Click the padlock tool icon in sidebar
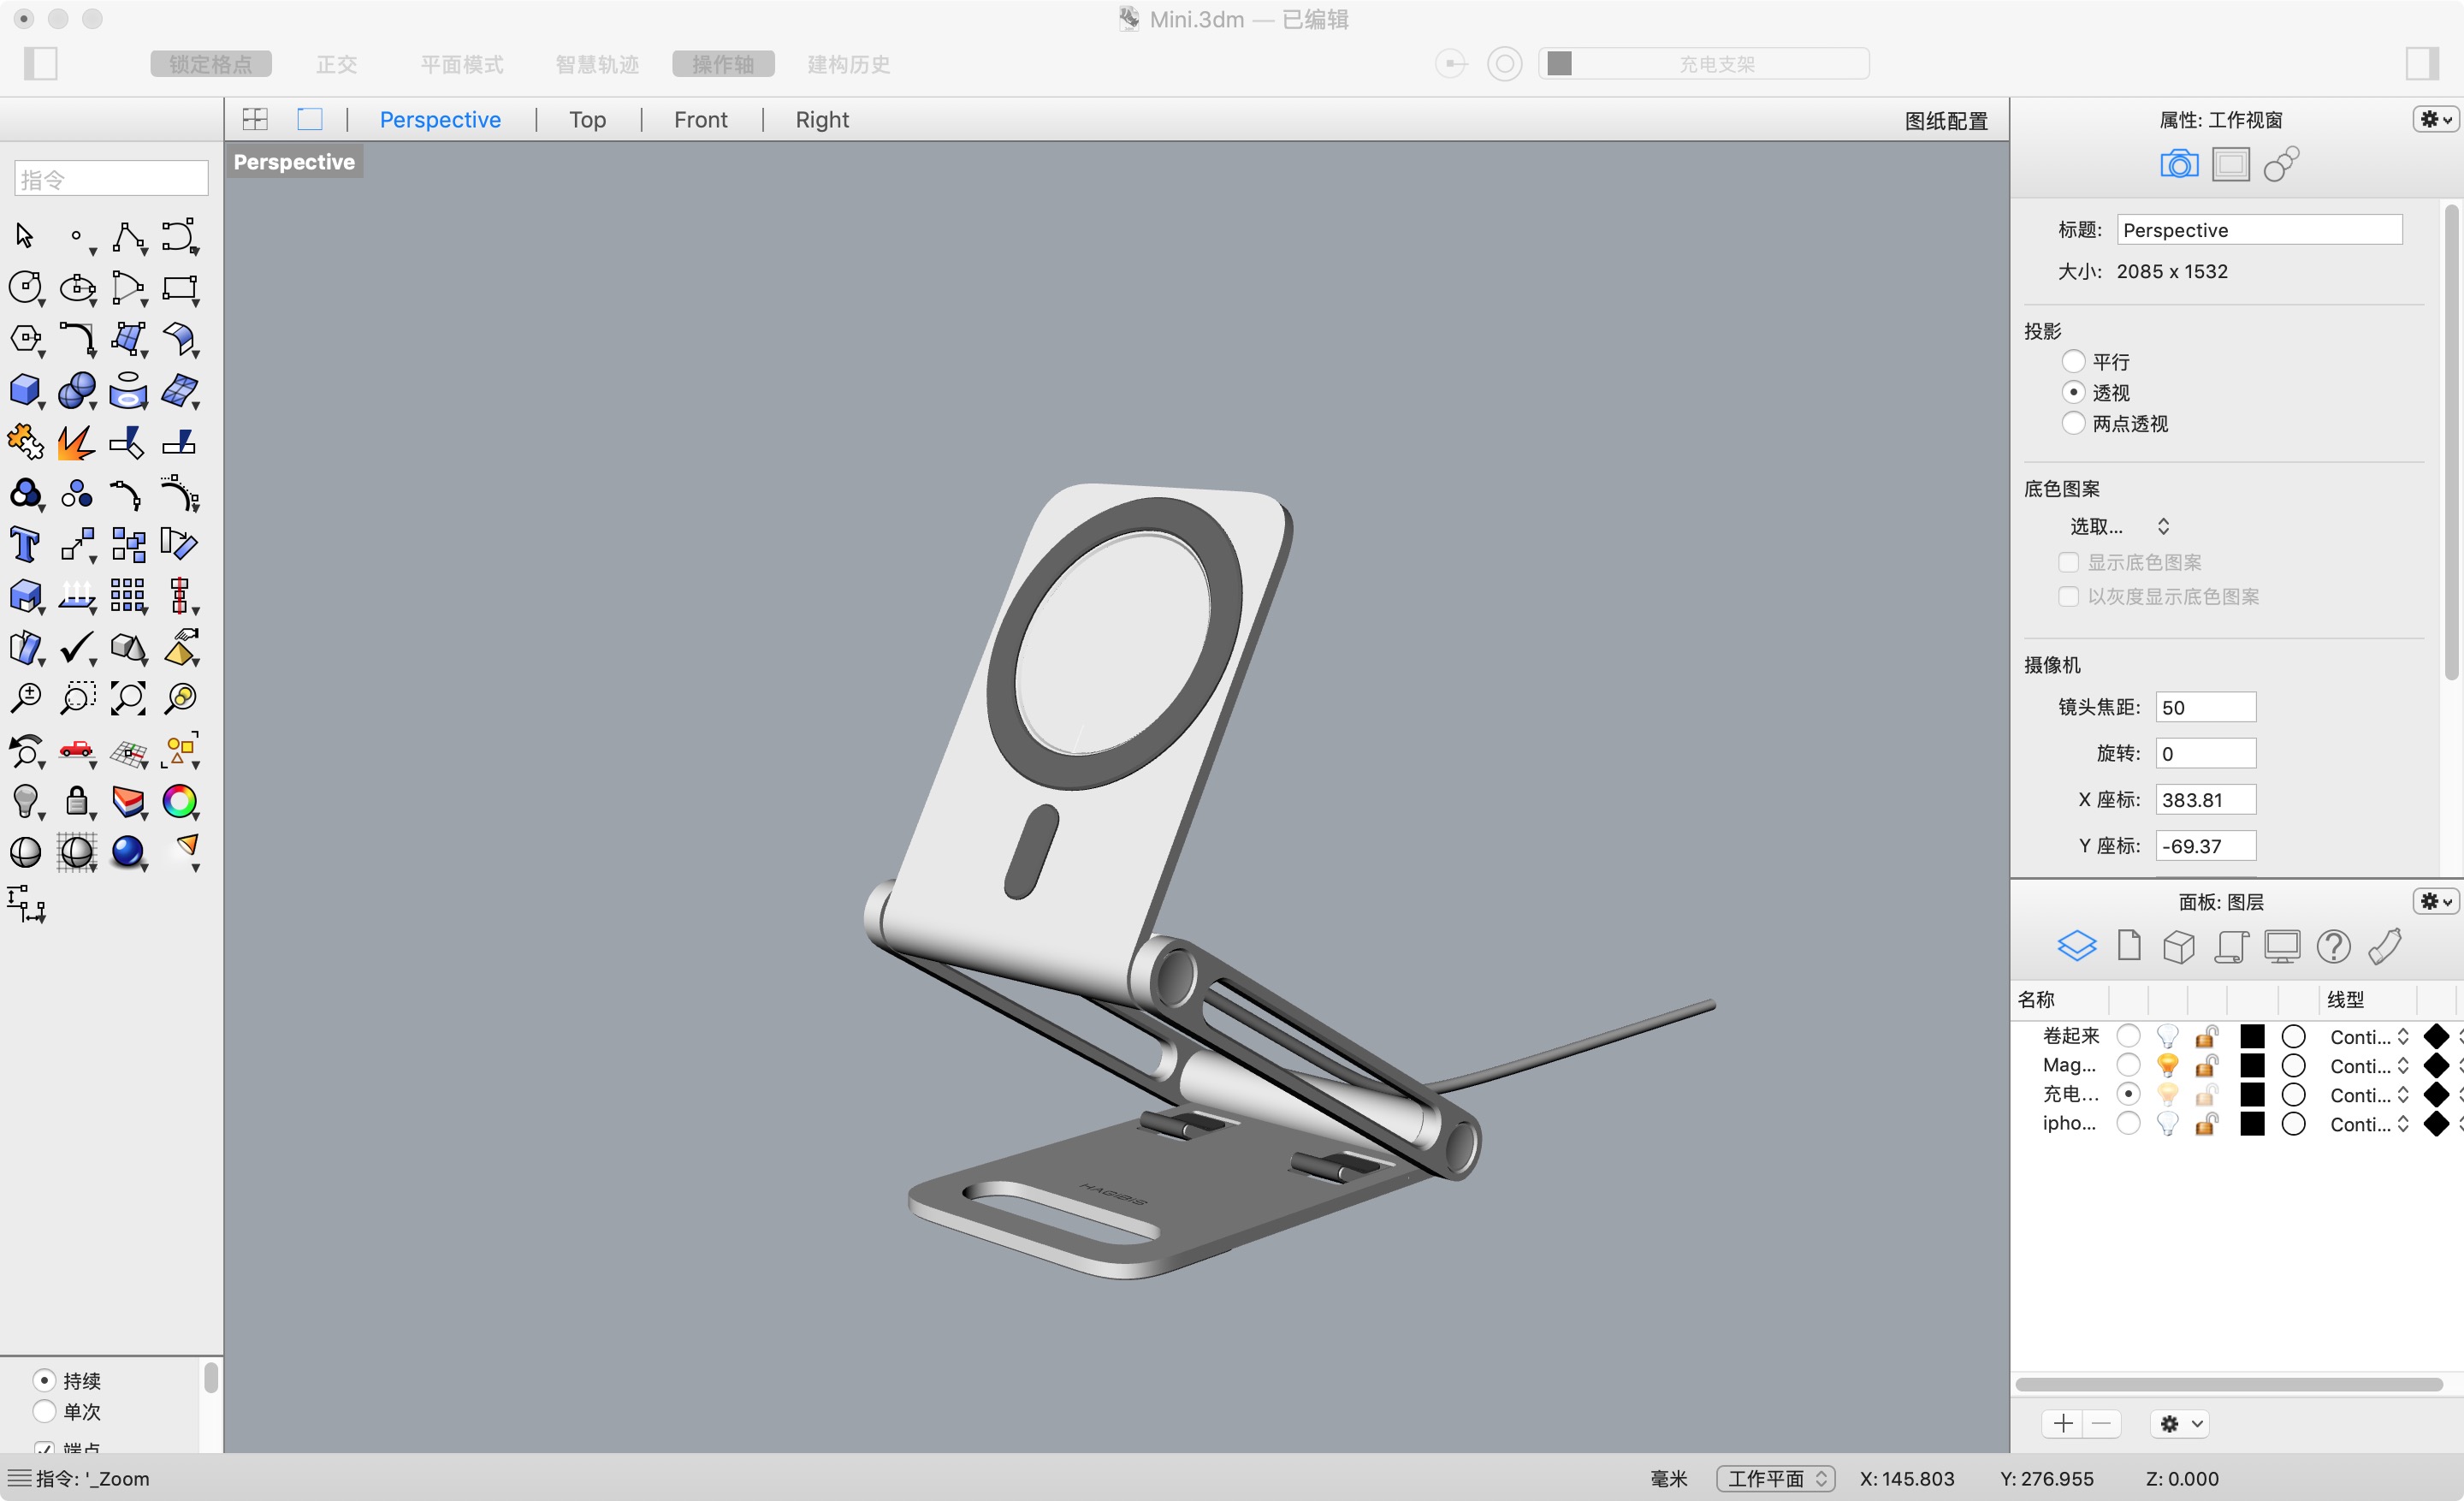 (x=77, y=801)
